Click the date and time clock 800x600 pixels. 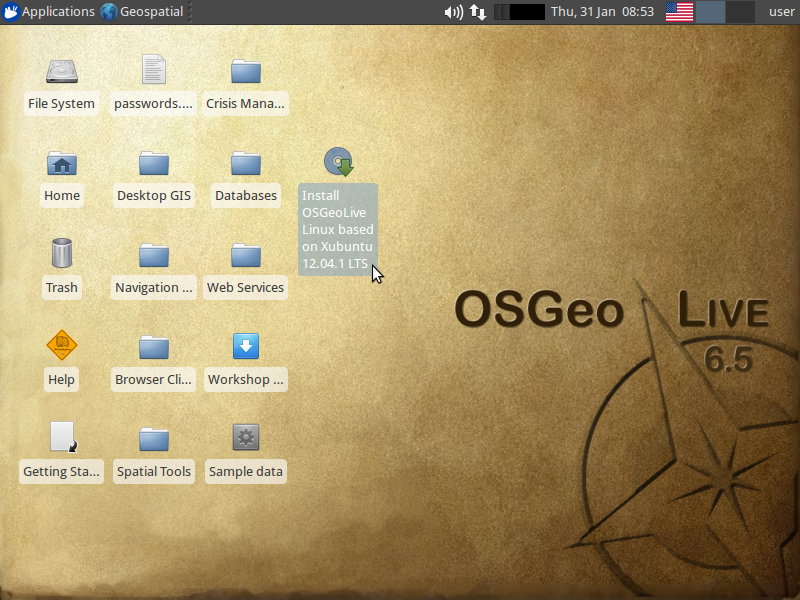pos(603,12)
